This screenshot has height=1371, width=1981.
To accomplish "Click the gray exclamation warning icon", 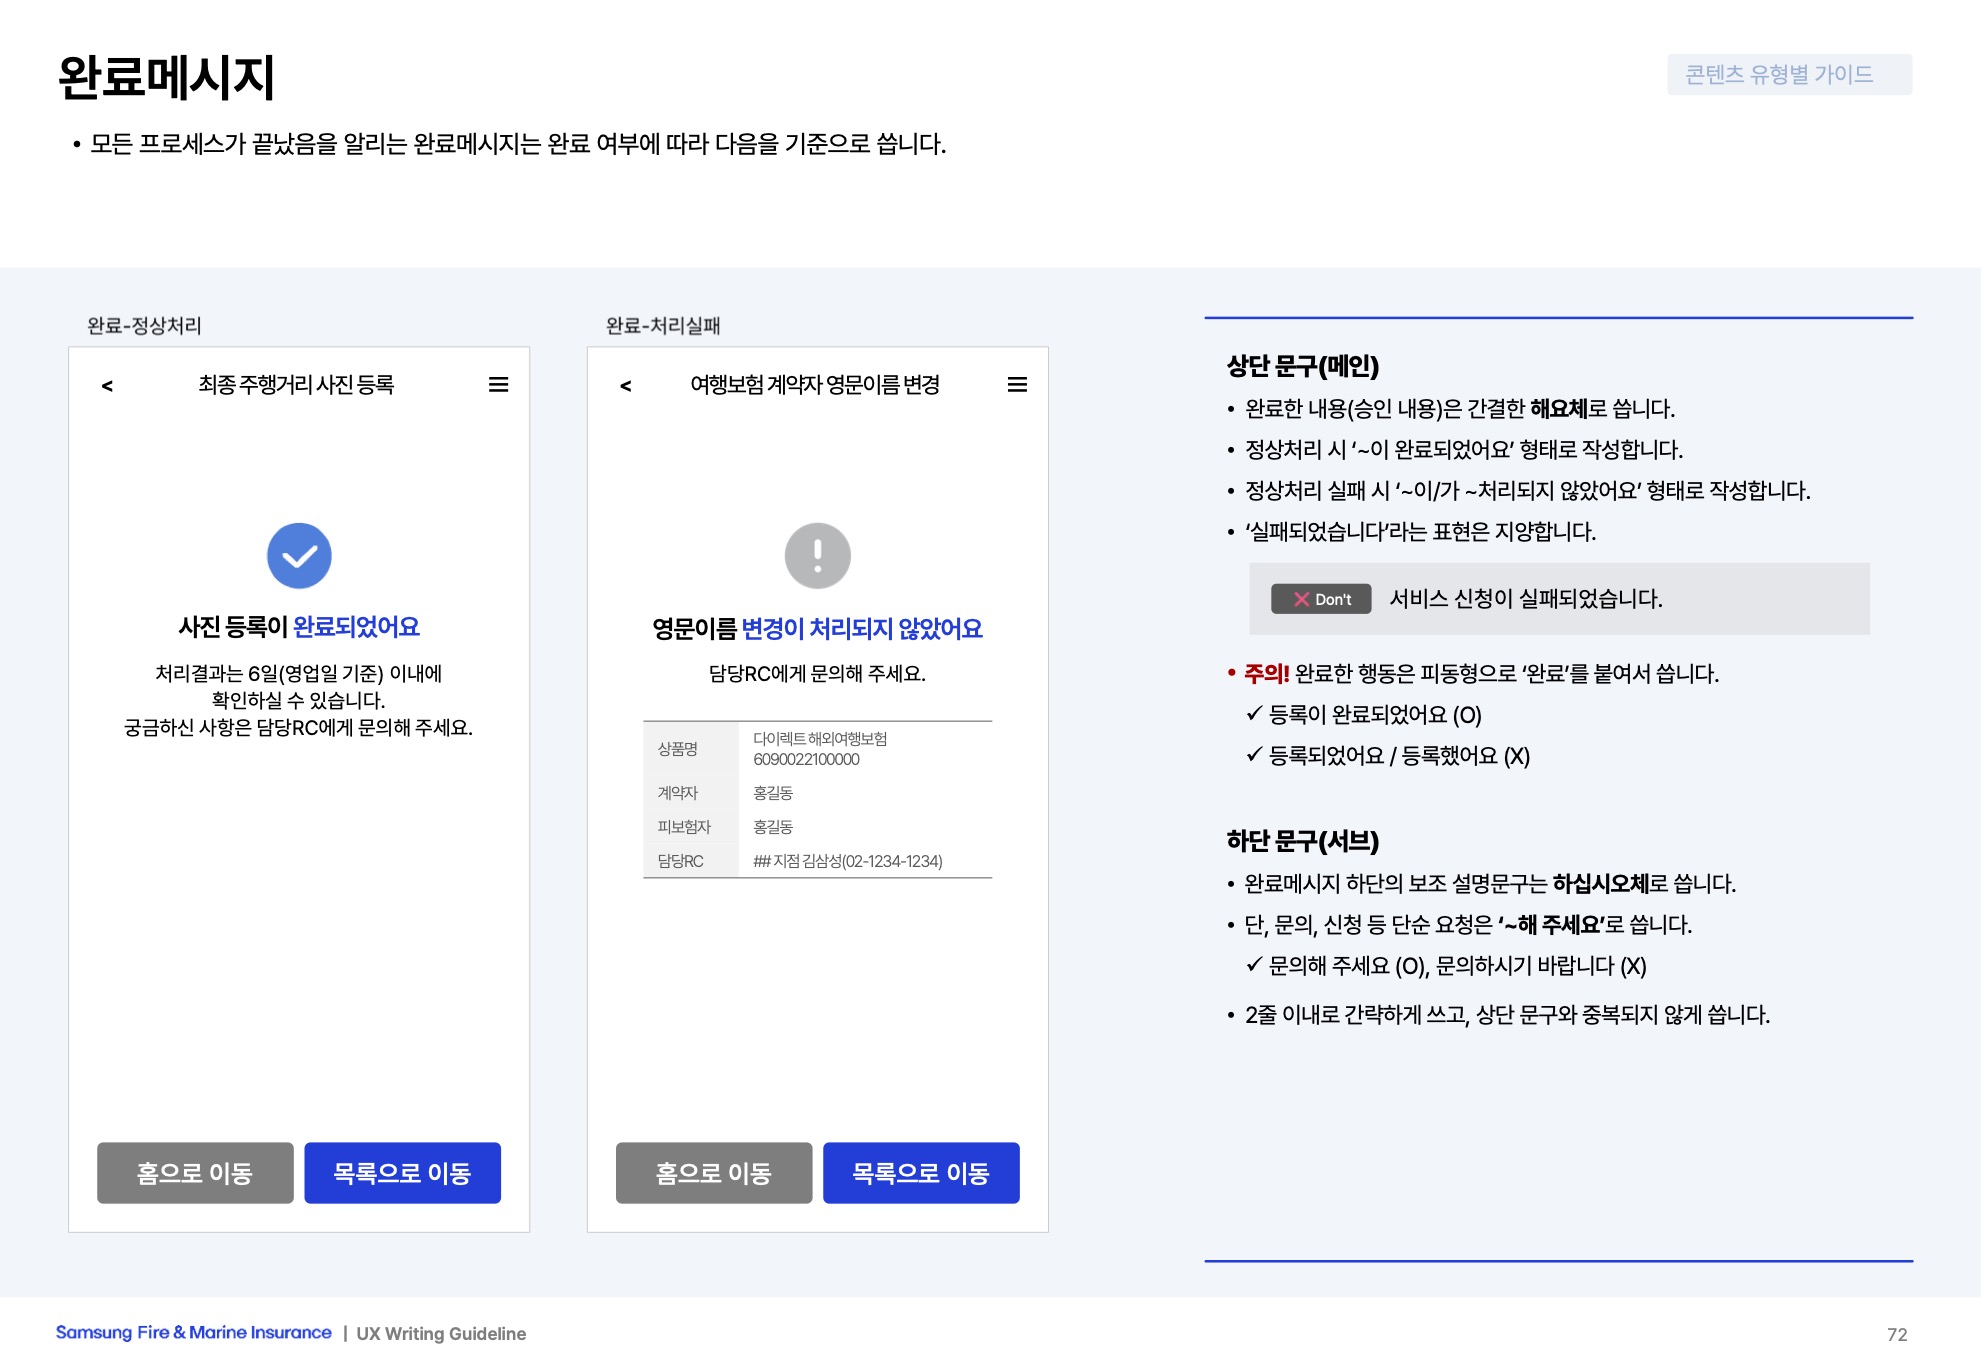I will point(817,556).
